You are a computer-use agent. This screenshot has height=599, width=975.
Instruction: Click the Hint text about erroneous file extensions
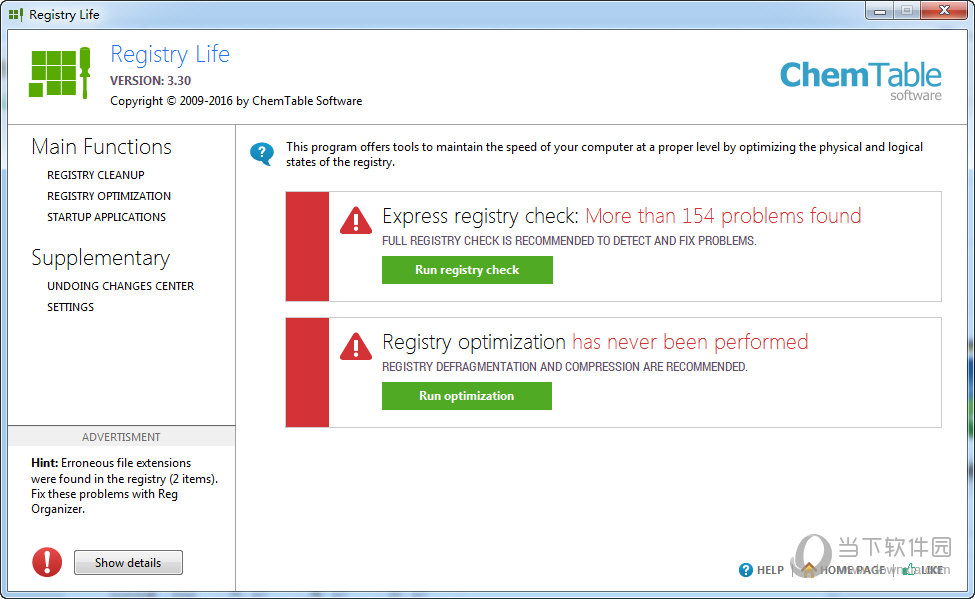coord(124,486)
